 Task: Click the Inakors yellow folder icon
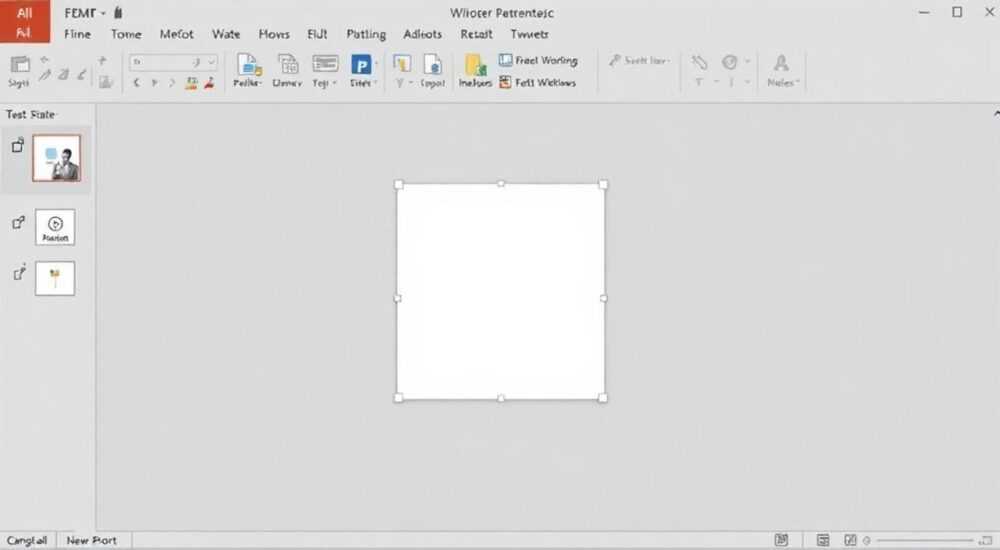pyautogui.click(x=475, y=65)
